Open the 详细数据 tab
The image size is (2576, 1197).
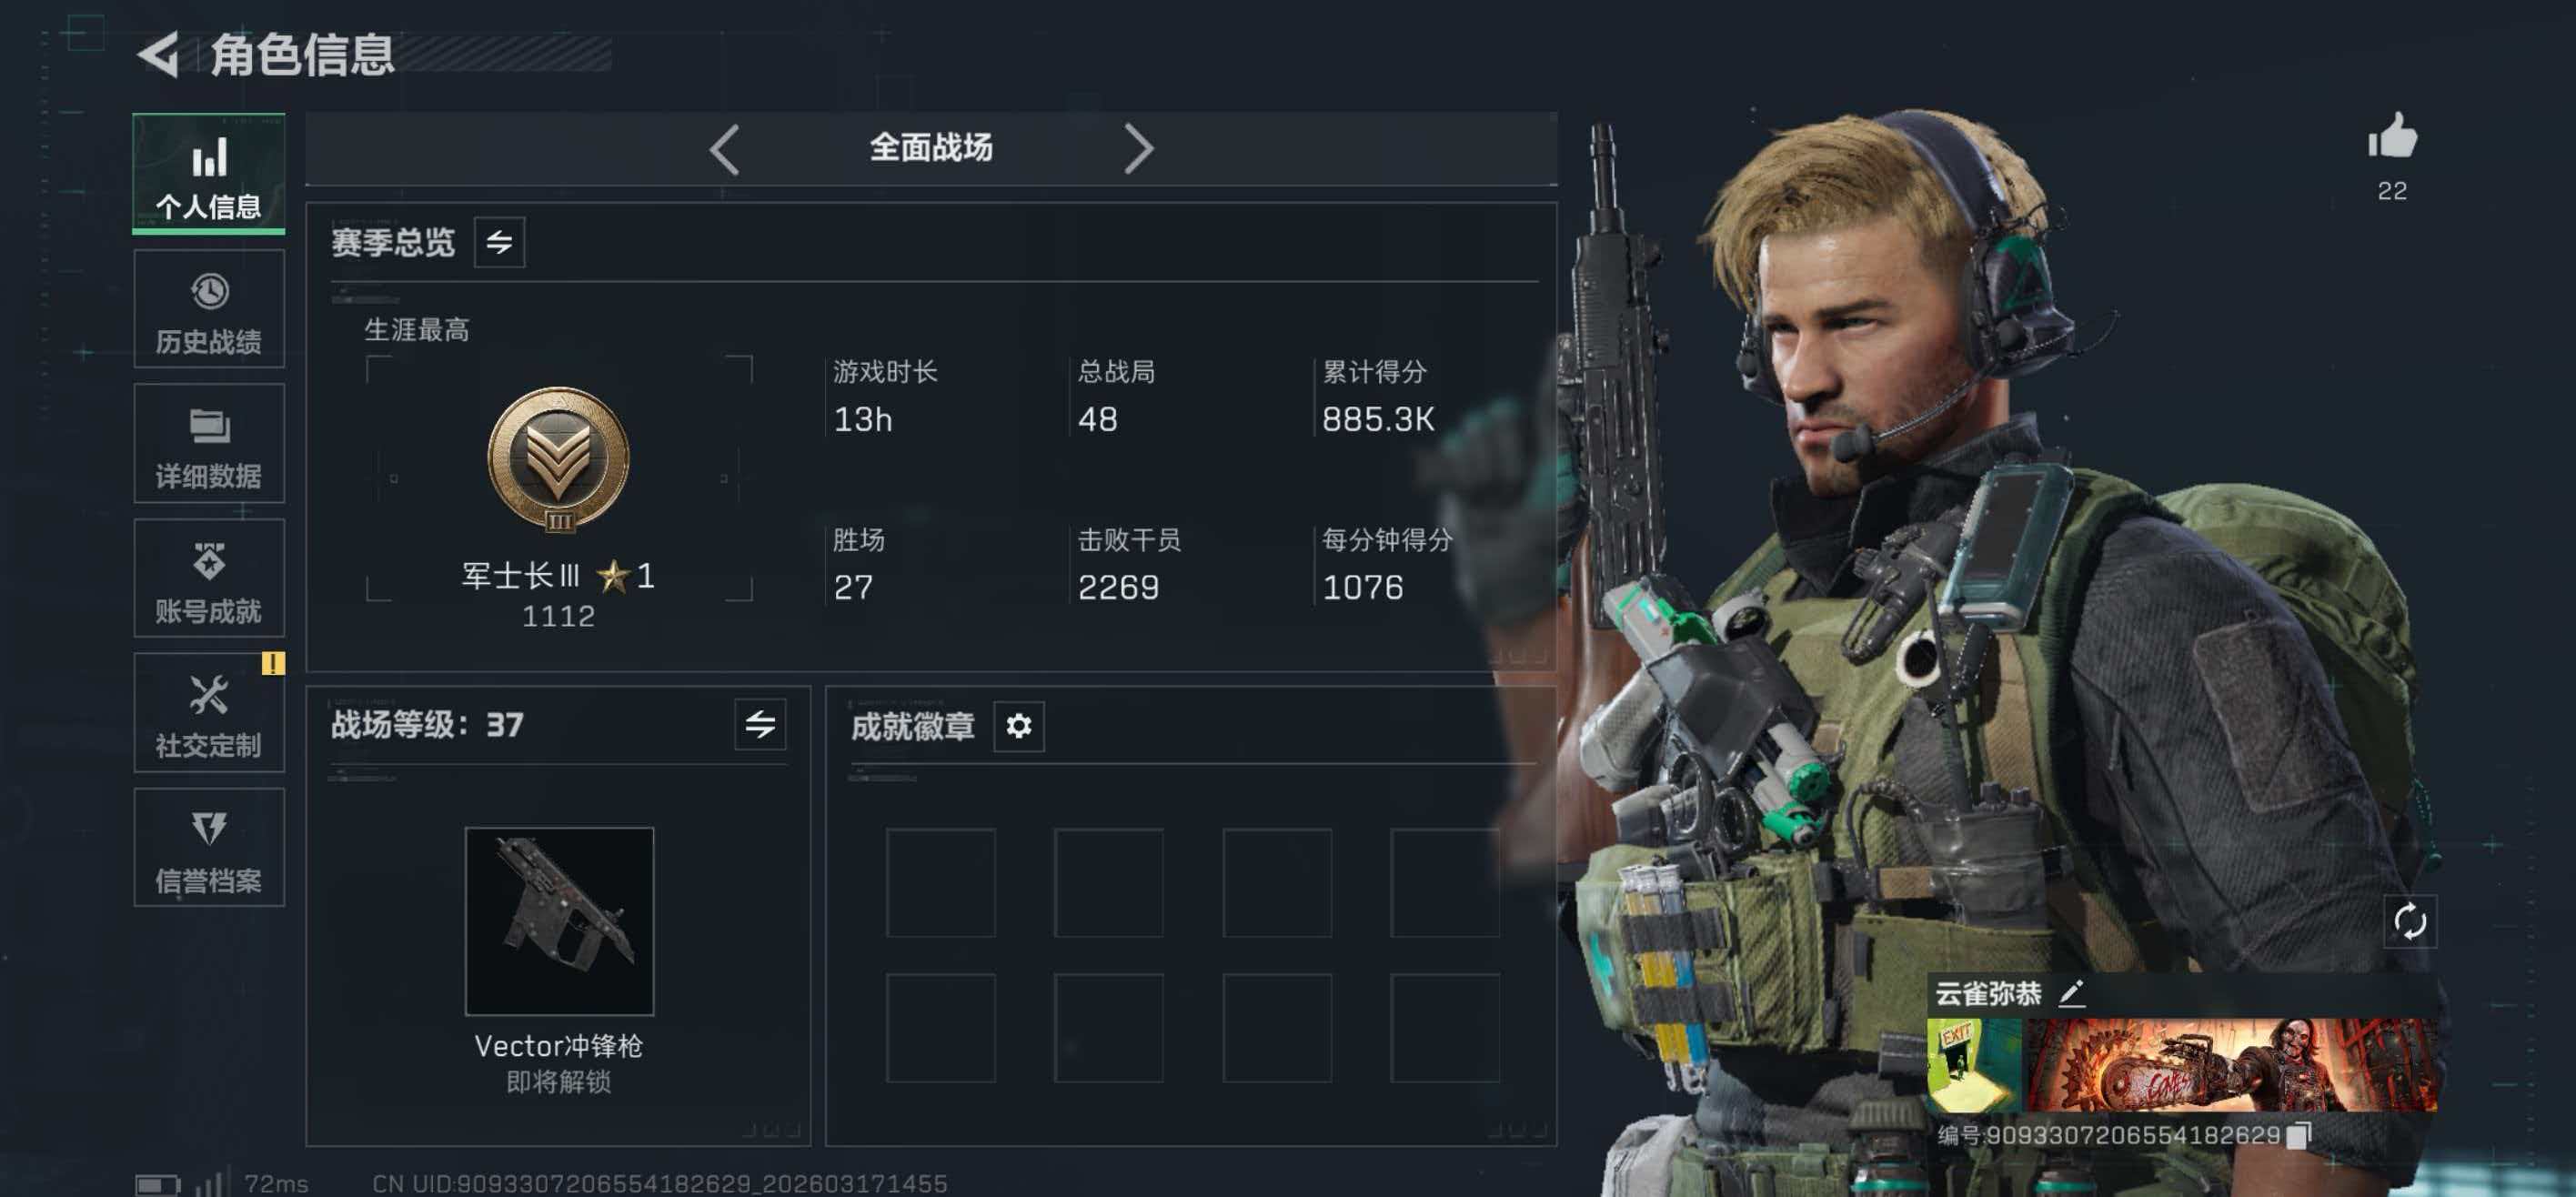pyautogui.click(x=209, y=443)
